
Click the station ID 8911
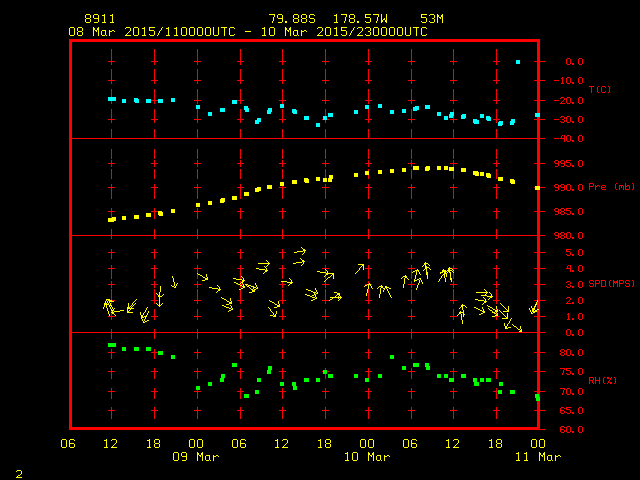[x=100, y=19]
